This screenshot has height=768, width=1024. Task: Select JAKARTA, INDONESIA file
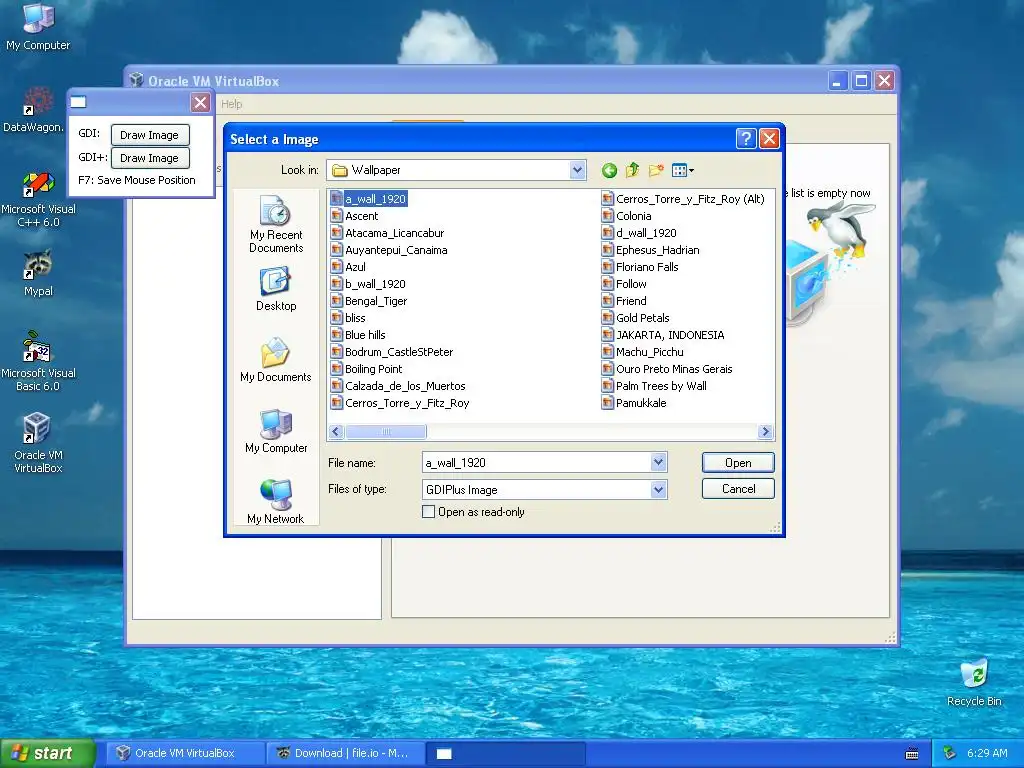(x=663, y=335)
